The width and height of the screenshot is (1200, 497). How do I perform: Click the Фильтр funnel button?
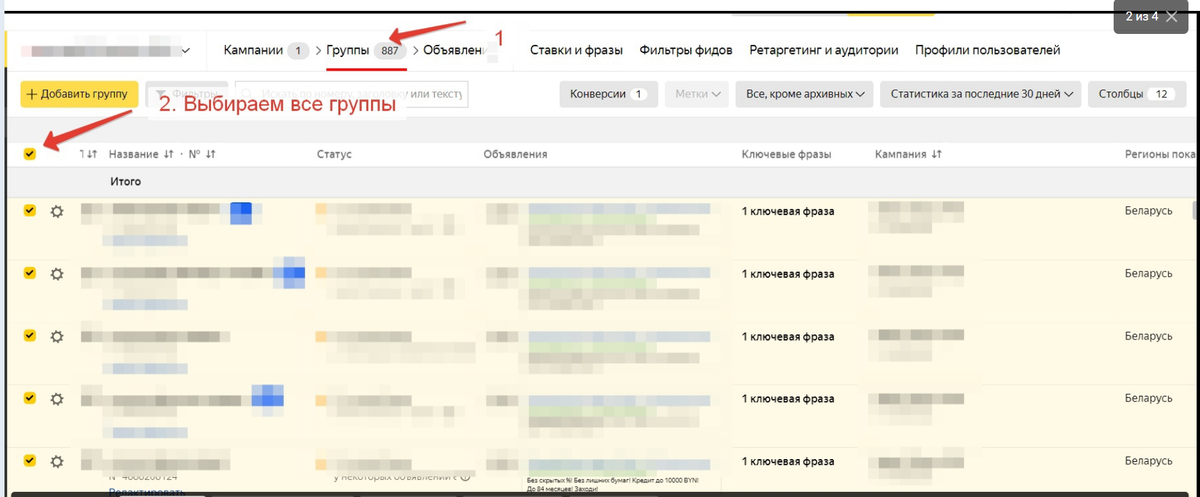[186, 92]
